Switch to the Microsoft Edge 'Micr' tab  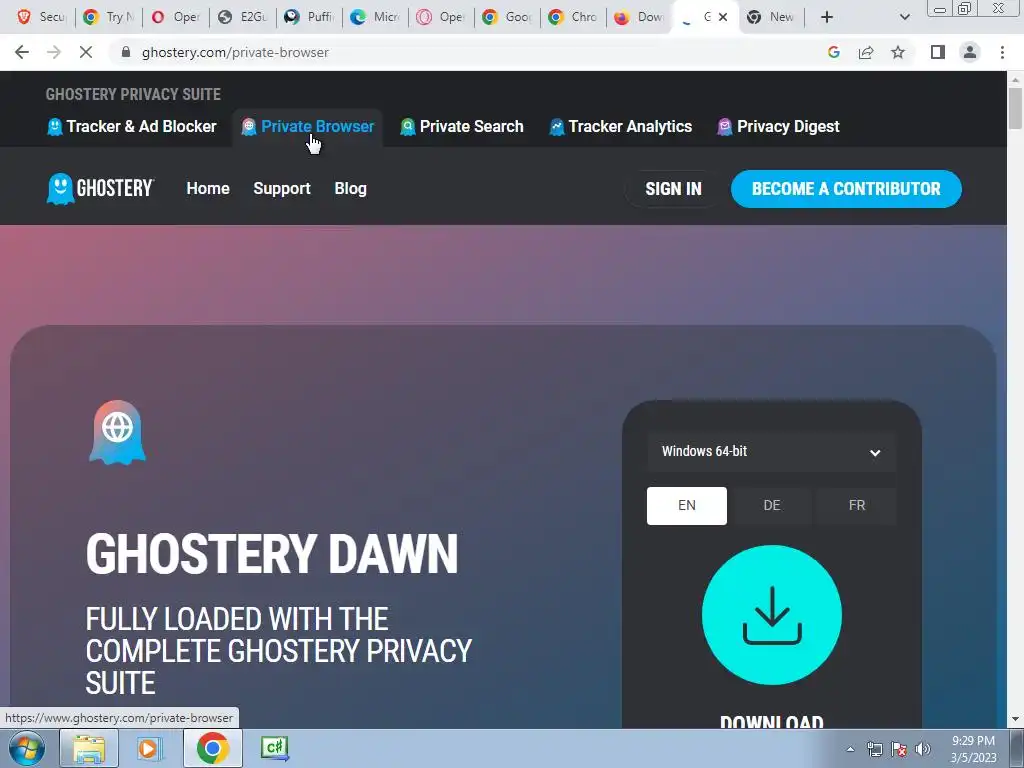coord(376,17)
